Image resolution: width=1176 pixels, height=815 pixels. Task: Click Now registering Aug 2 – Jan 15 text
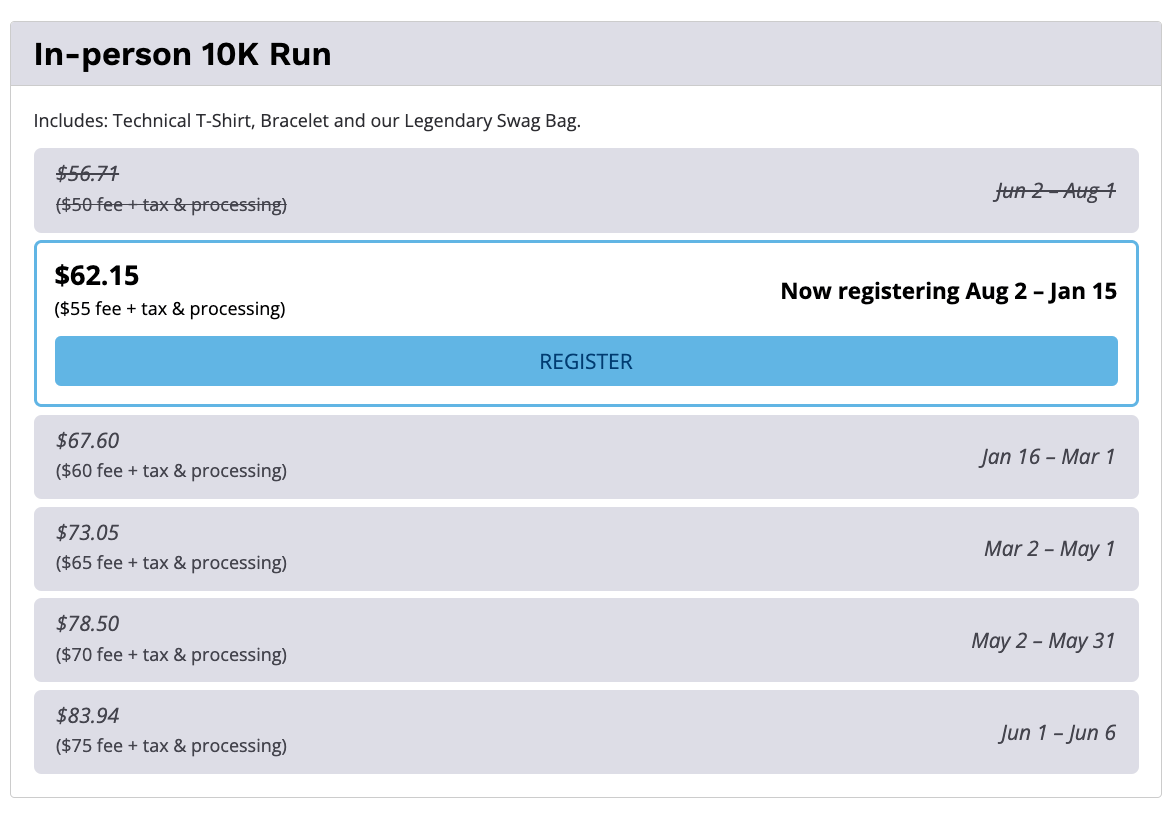[x=949, y=291]
